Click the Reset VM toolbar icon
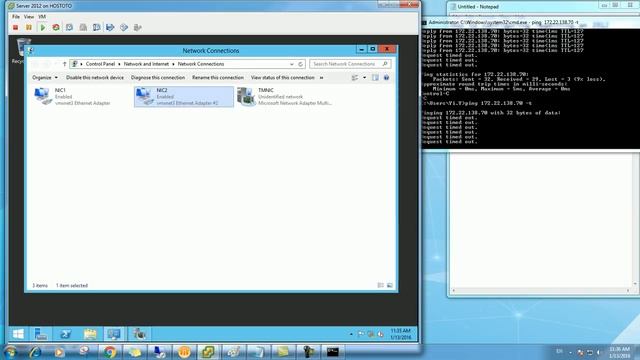640x360 pixels. [x=56, y=27]
